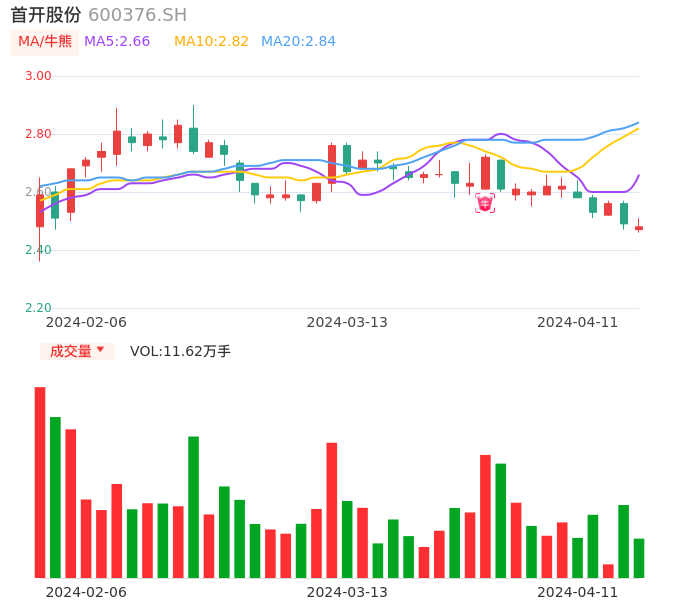Select the MA/牛熊 indicator button
The image size is (686, 606).
click(45, 42)
